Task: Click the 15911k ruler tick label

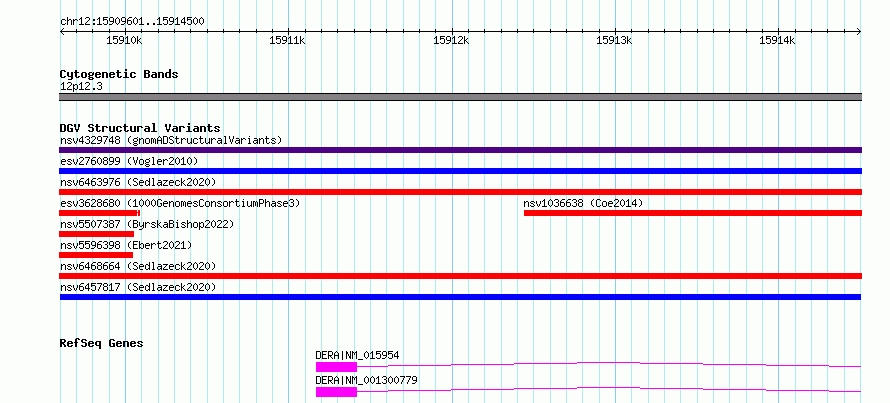Action: click(288, 40)
